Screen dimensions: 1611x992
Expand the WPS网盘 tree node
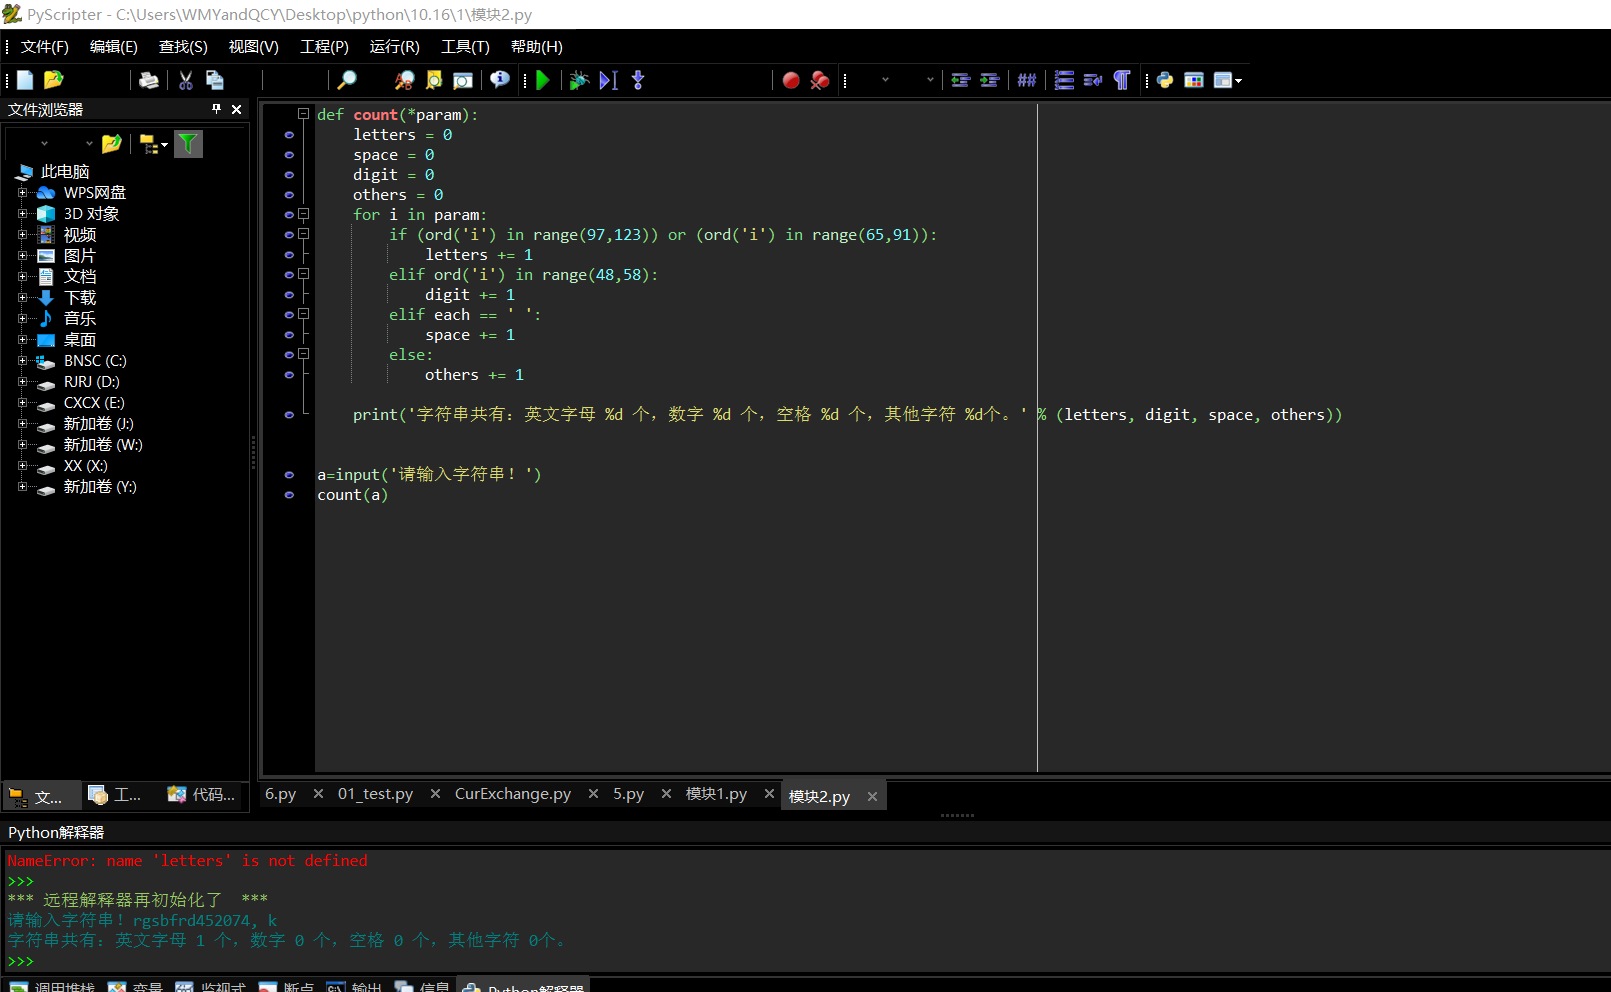(x=23, y=193)
